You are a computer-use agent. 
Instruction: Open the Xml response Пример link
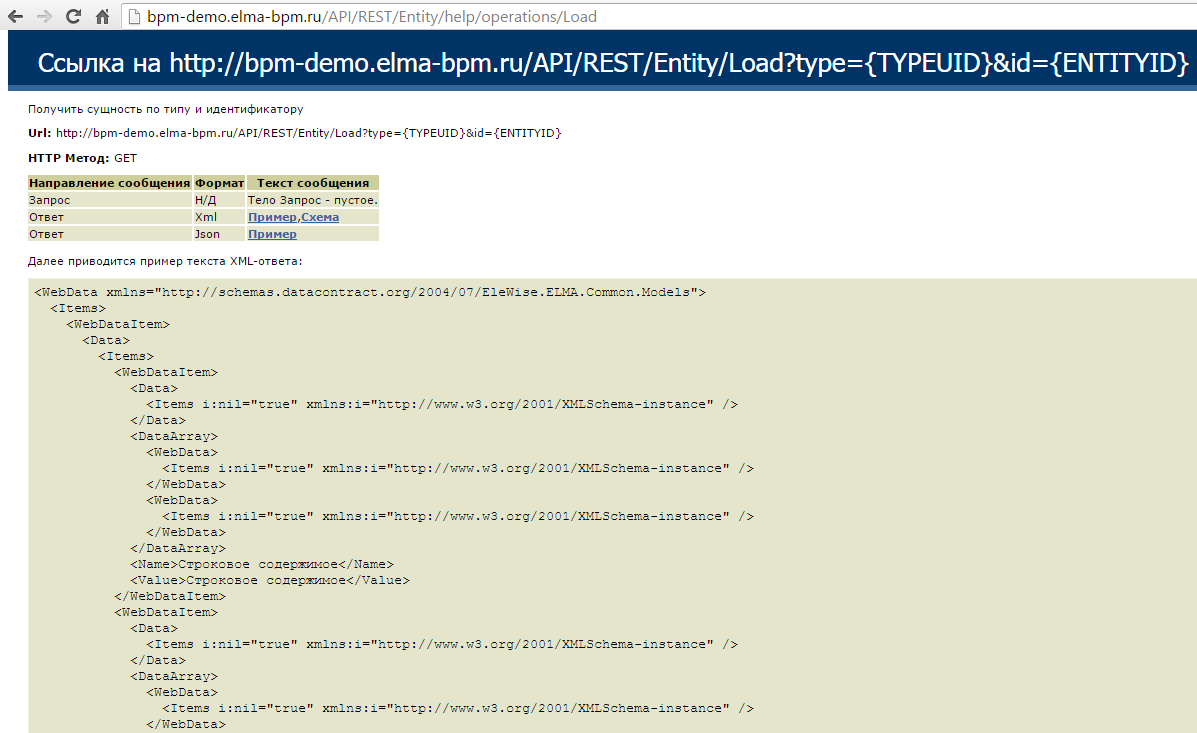(272, 217)
